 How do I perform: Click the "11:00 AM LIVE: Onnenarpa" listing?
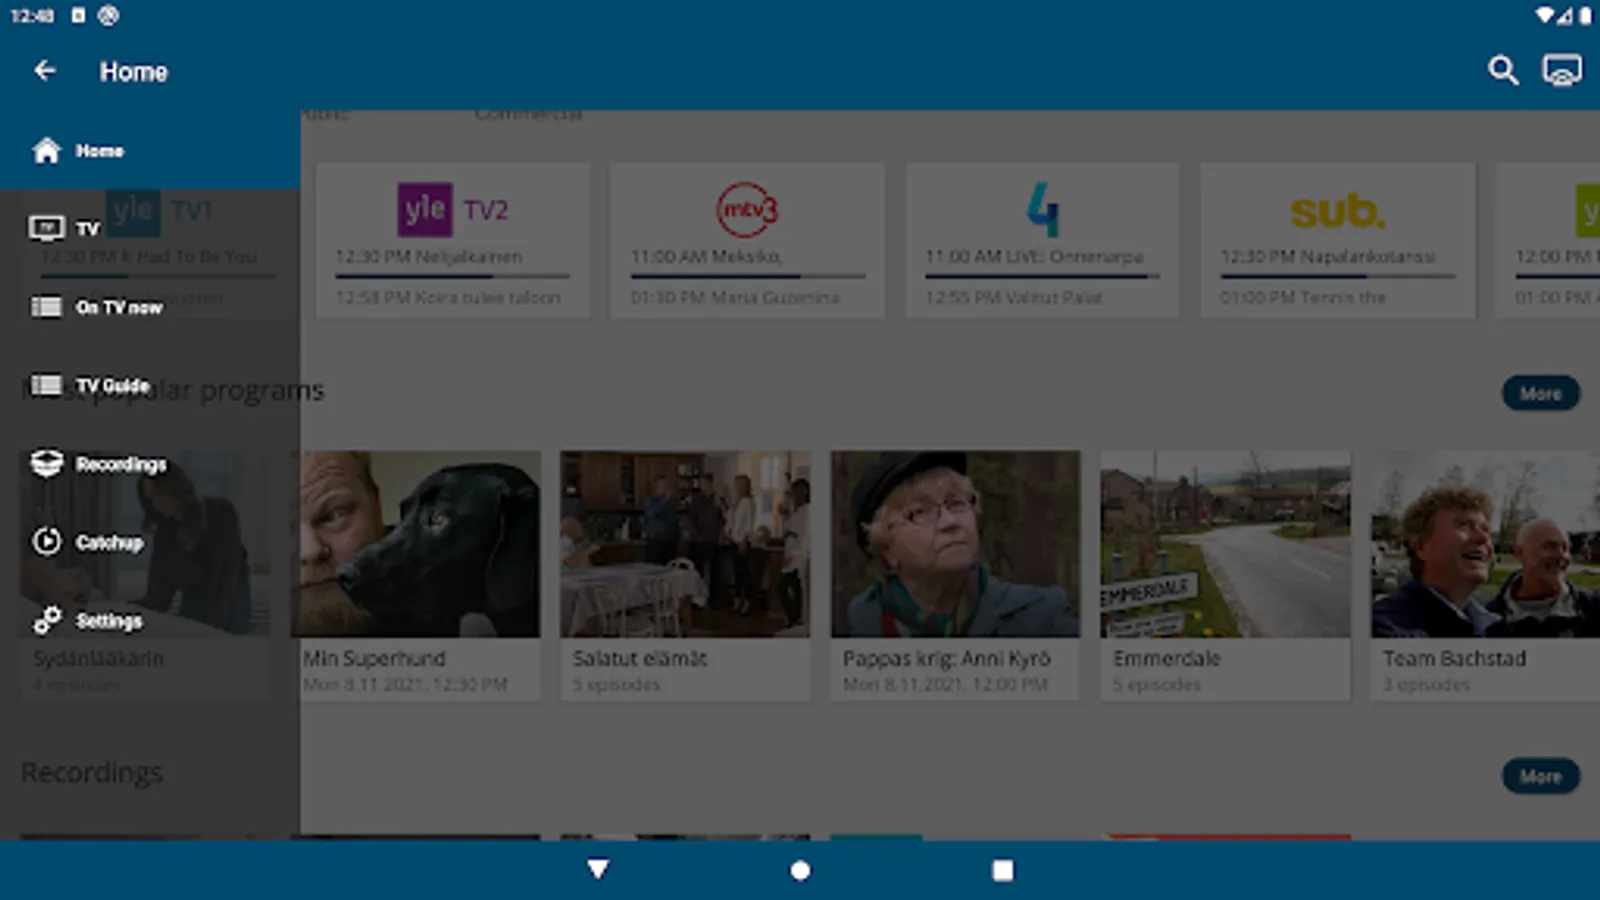(1034, 256)
